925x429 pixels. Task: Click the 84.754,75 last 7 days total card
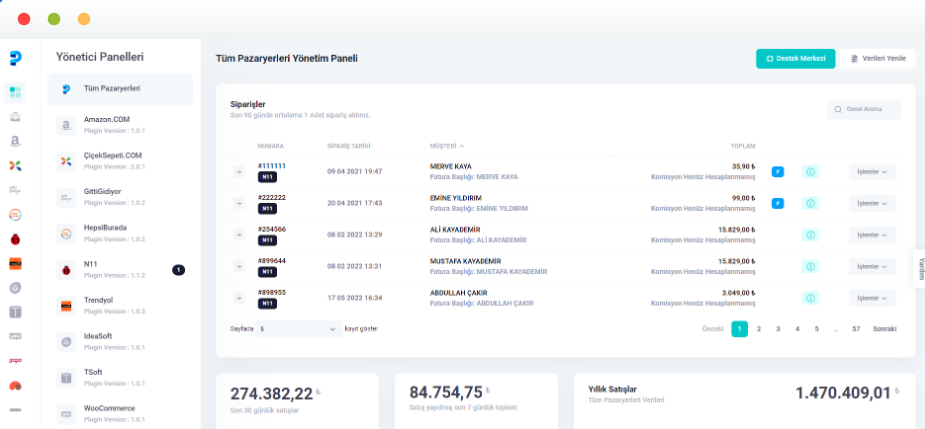[x=476, y=401]
